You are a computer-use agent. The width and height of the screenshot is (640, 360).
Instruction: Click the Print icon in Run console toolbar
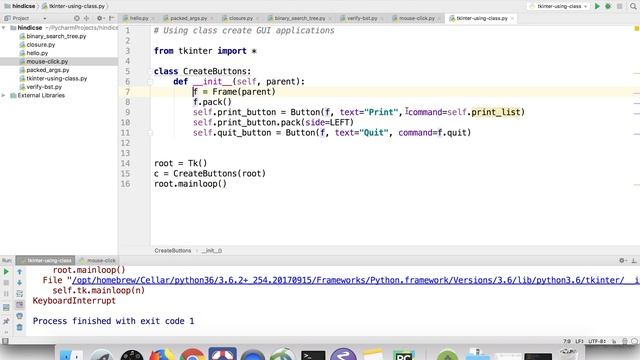tap(20, 316)
